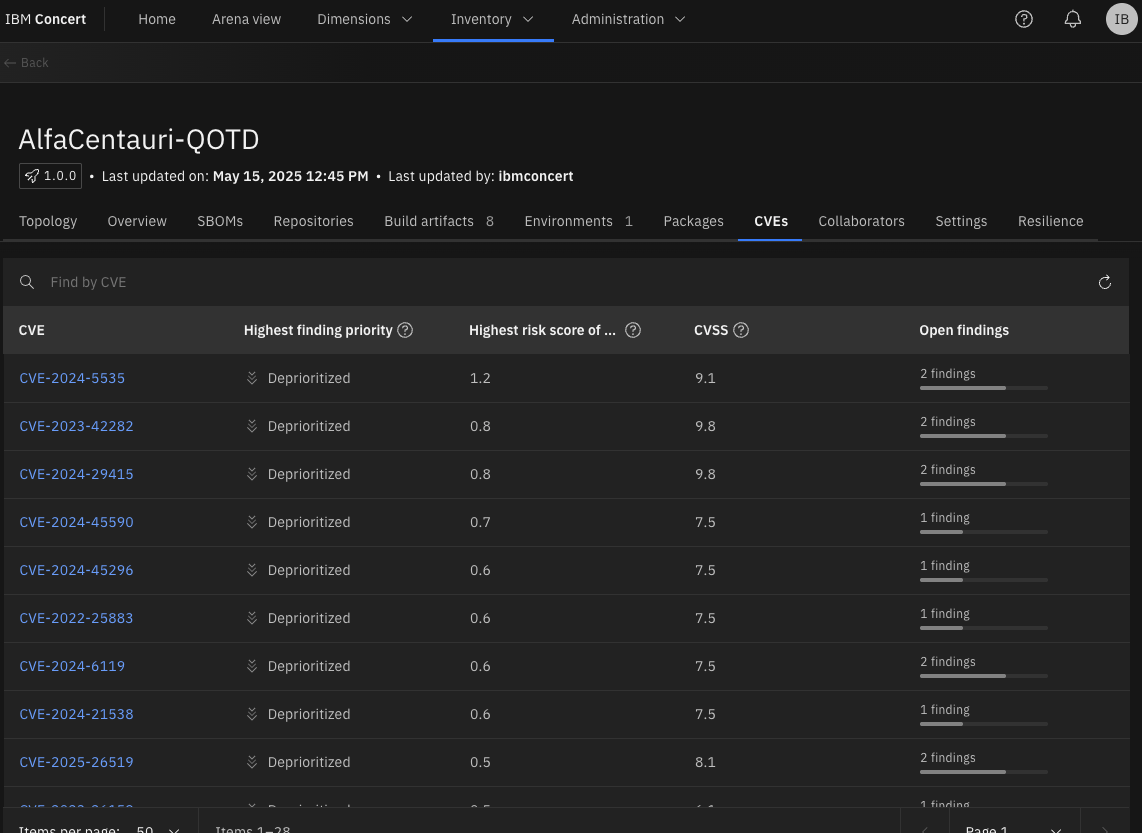Expand the Dimensions menu

[x=365, y=20]
